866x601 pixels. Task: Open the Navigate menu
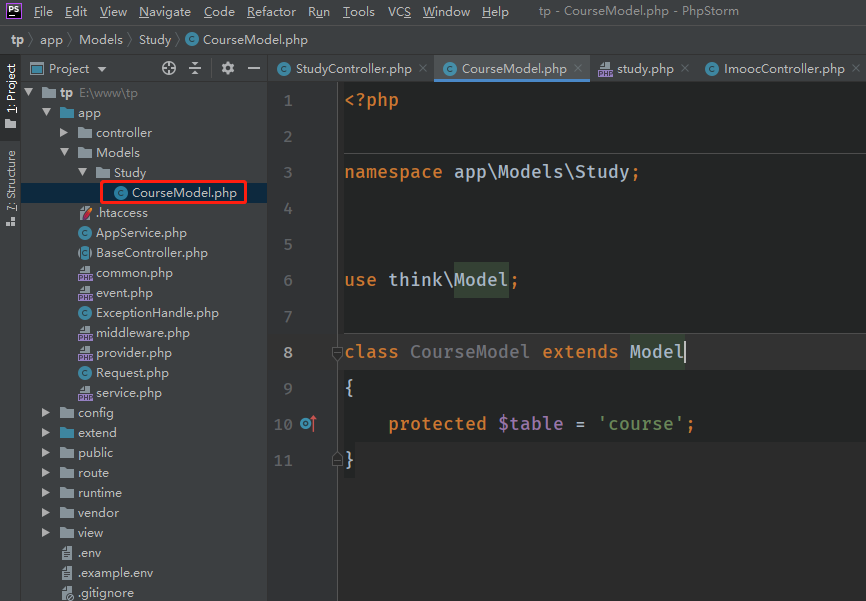(165, 12)
